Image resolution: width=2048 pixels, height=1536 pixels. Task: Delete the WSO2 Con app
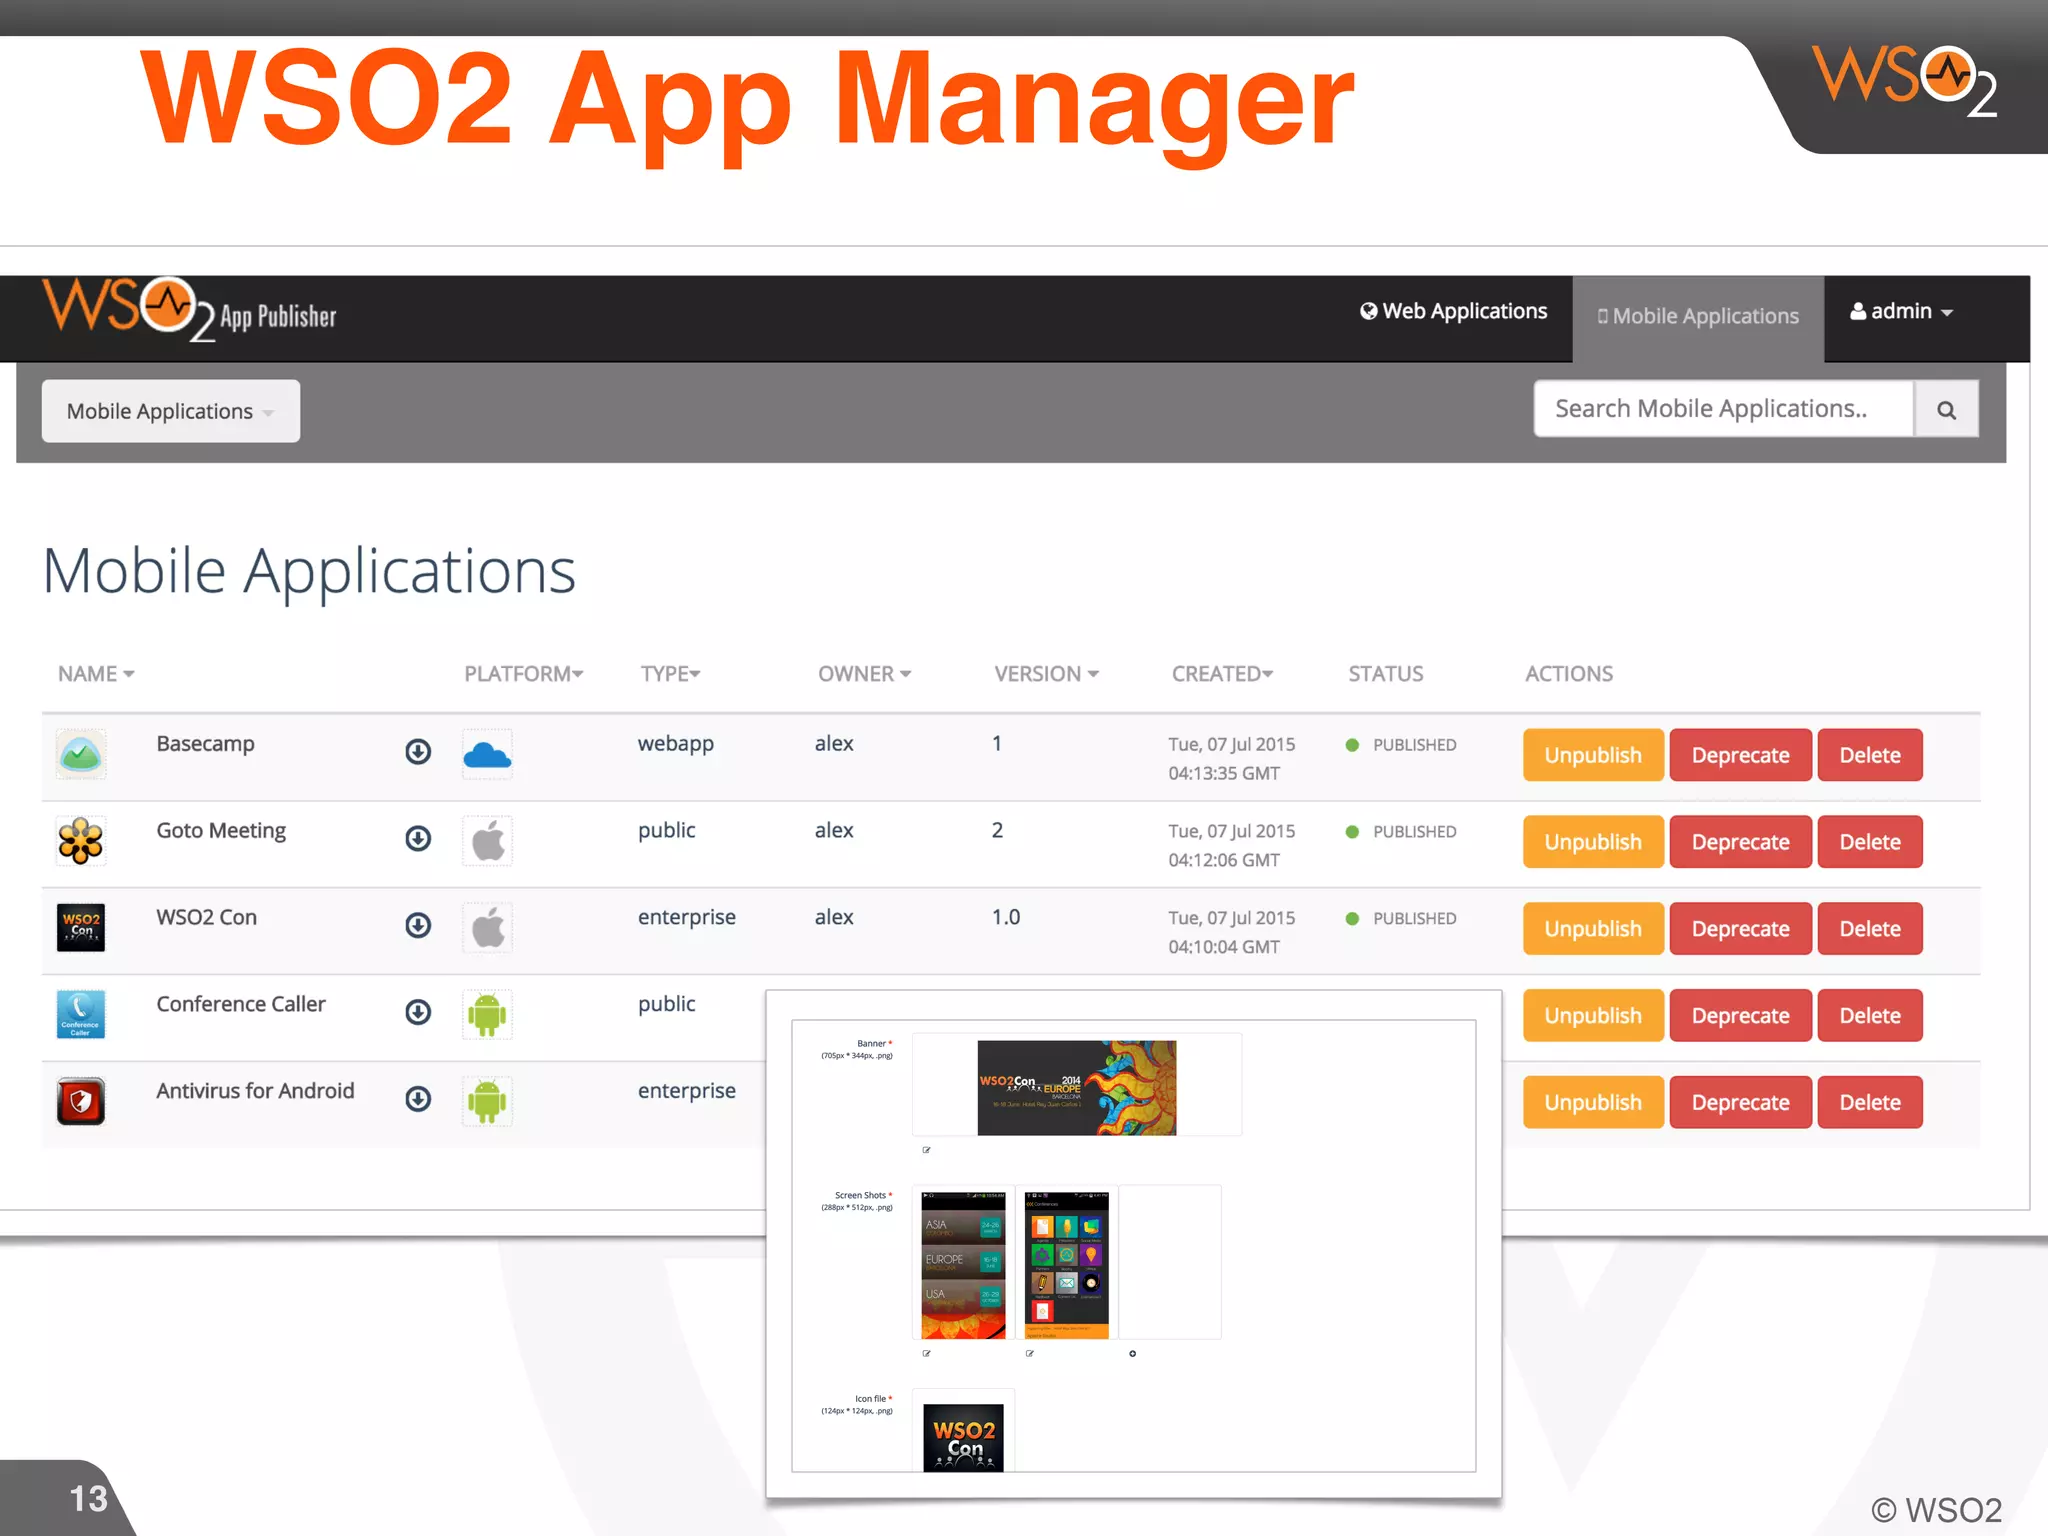1870,929
